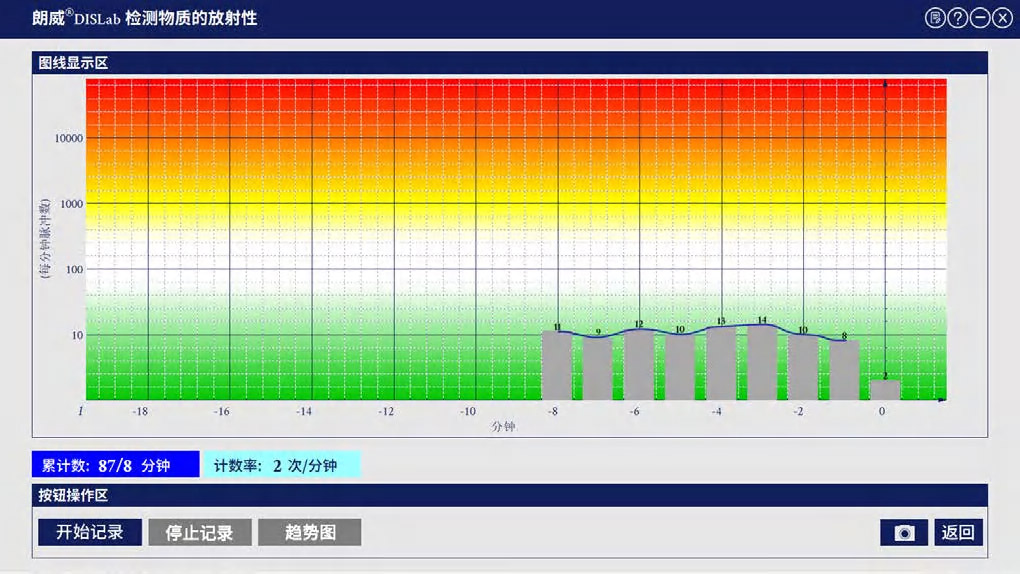Screen dimensions: 1020x574
Task: Open the 趋势图 trend chart
Action: tap(309, 532)
